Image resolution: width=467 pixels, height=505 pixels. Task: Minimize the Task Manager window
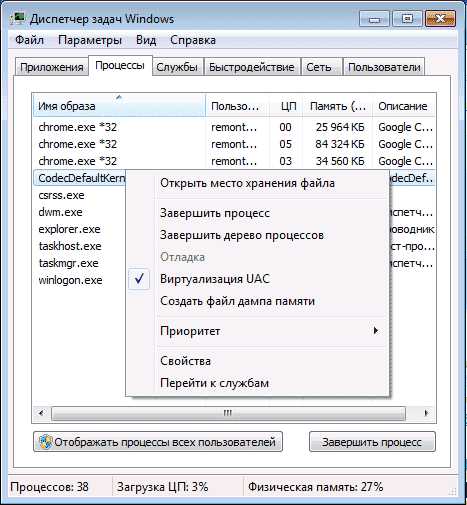[x=375, y=19]
